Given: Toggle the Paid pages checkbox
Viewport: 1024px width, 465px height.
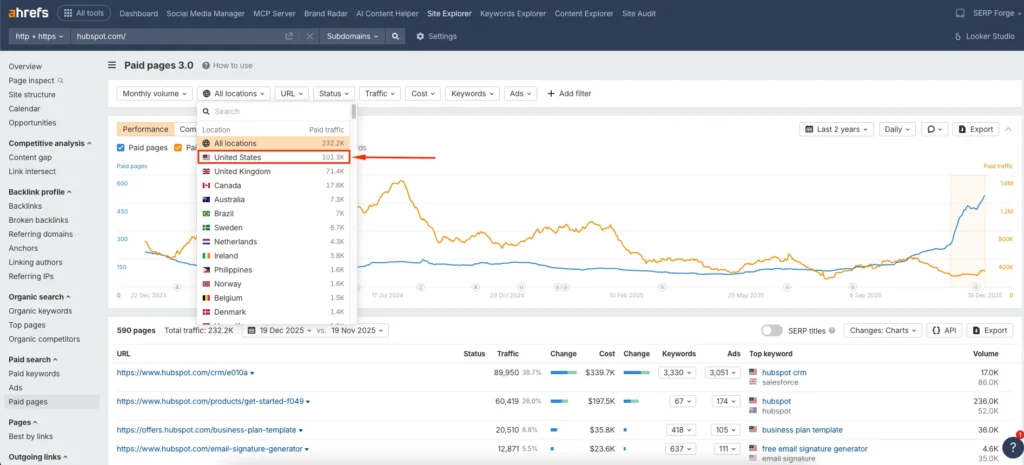Looking at the screenshot, I should click(120, 148).
